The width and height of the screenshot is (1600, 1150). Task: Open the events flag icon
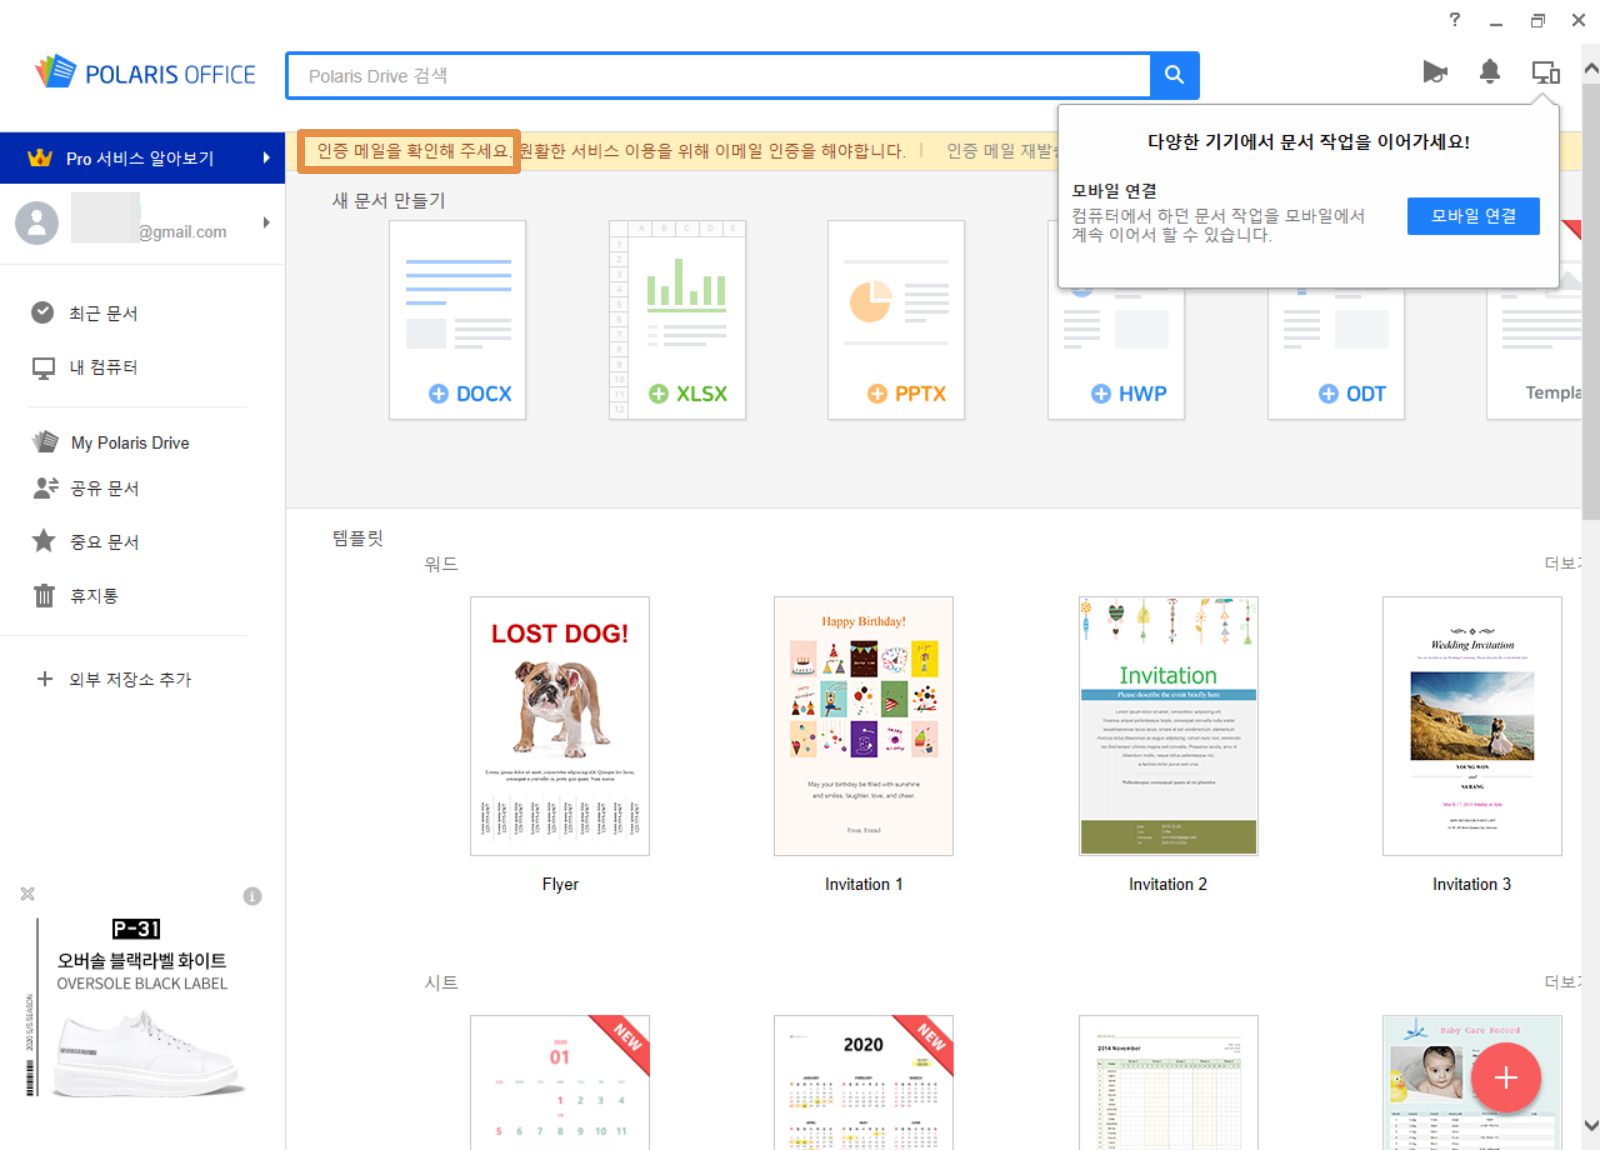click(1435, 72)
